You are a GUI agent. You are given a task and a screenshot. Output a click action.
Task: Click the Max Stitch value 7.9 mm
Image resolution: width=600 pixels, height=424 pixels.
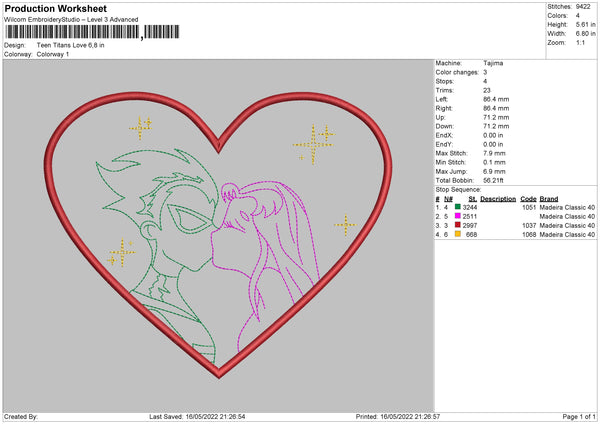(494, 153)
